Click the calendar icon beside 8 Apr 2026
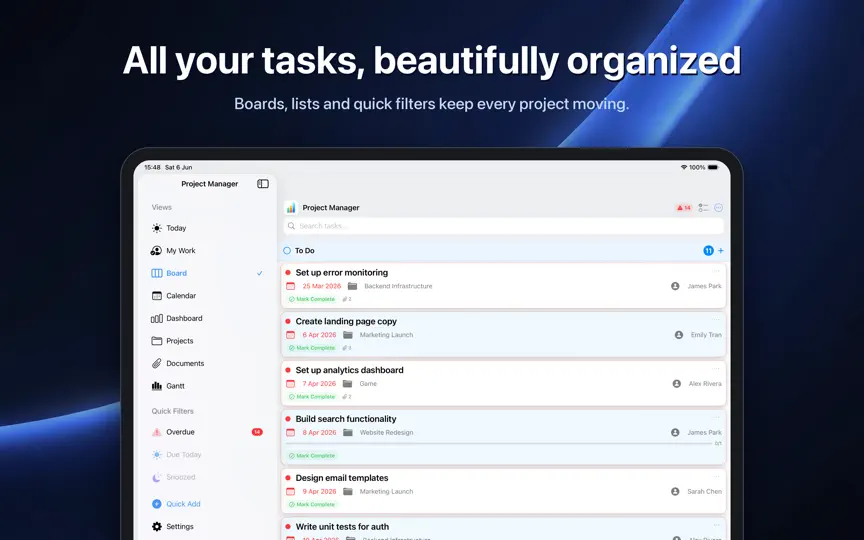This screenshot has width=864, height=540. 290,433
